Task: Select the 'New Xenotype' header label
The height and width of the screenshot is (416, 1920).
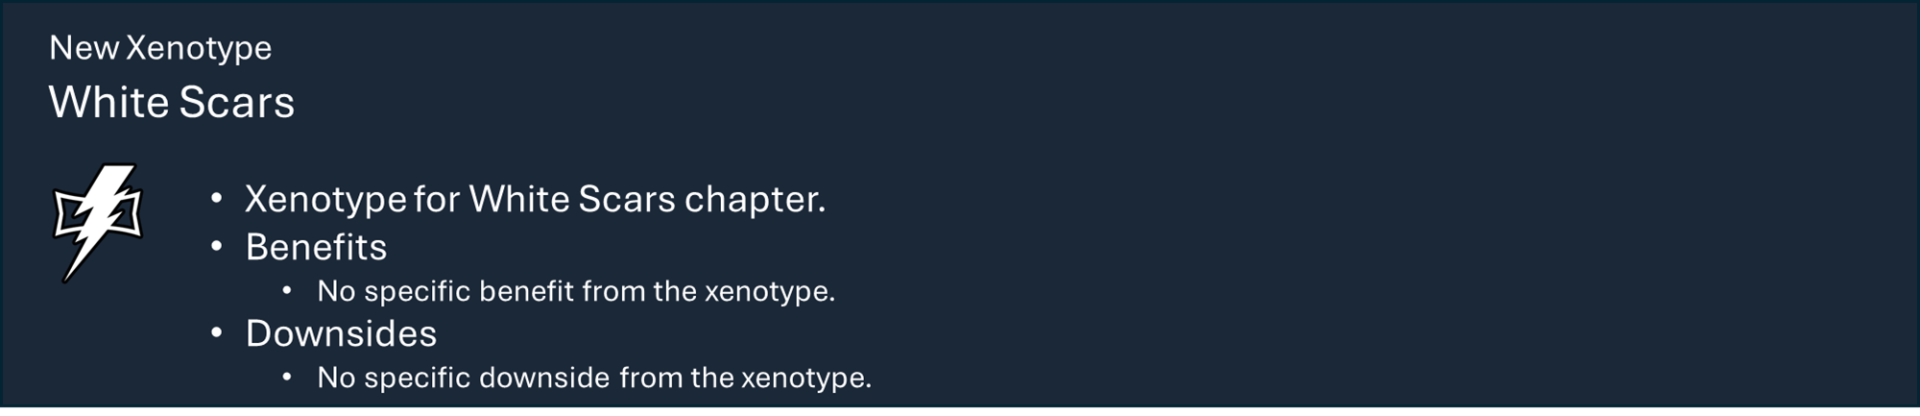Action: (x=160, y=48)
